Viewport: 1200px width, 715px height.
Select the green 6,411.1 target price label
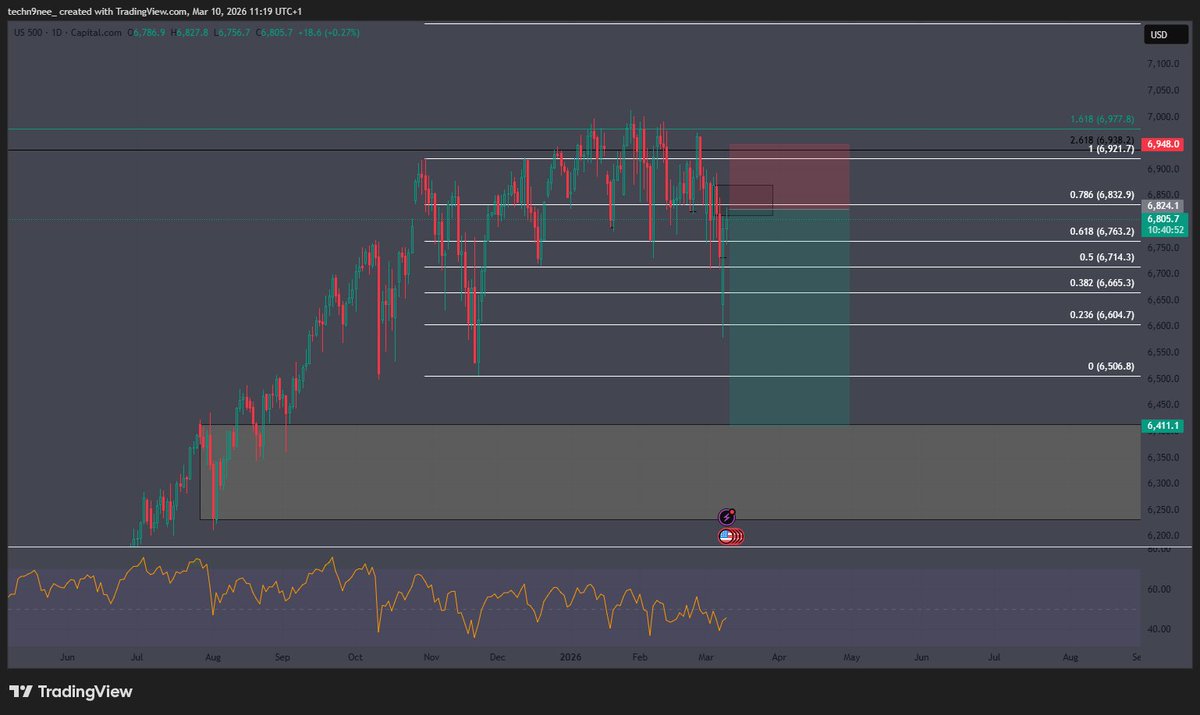tap(1164, 425)
